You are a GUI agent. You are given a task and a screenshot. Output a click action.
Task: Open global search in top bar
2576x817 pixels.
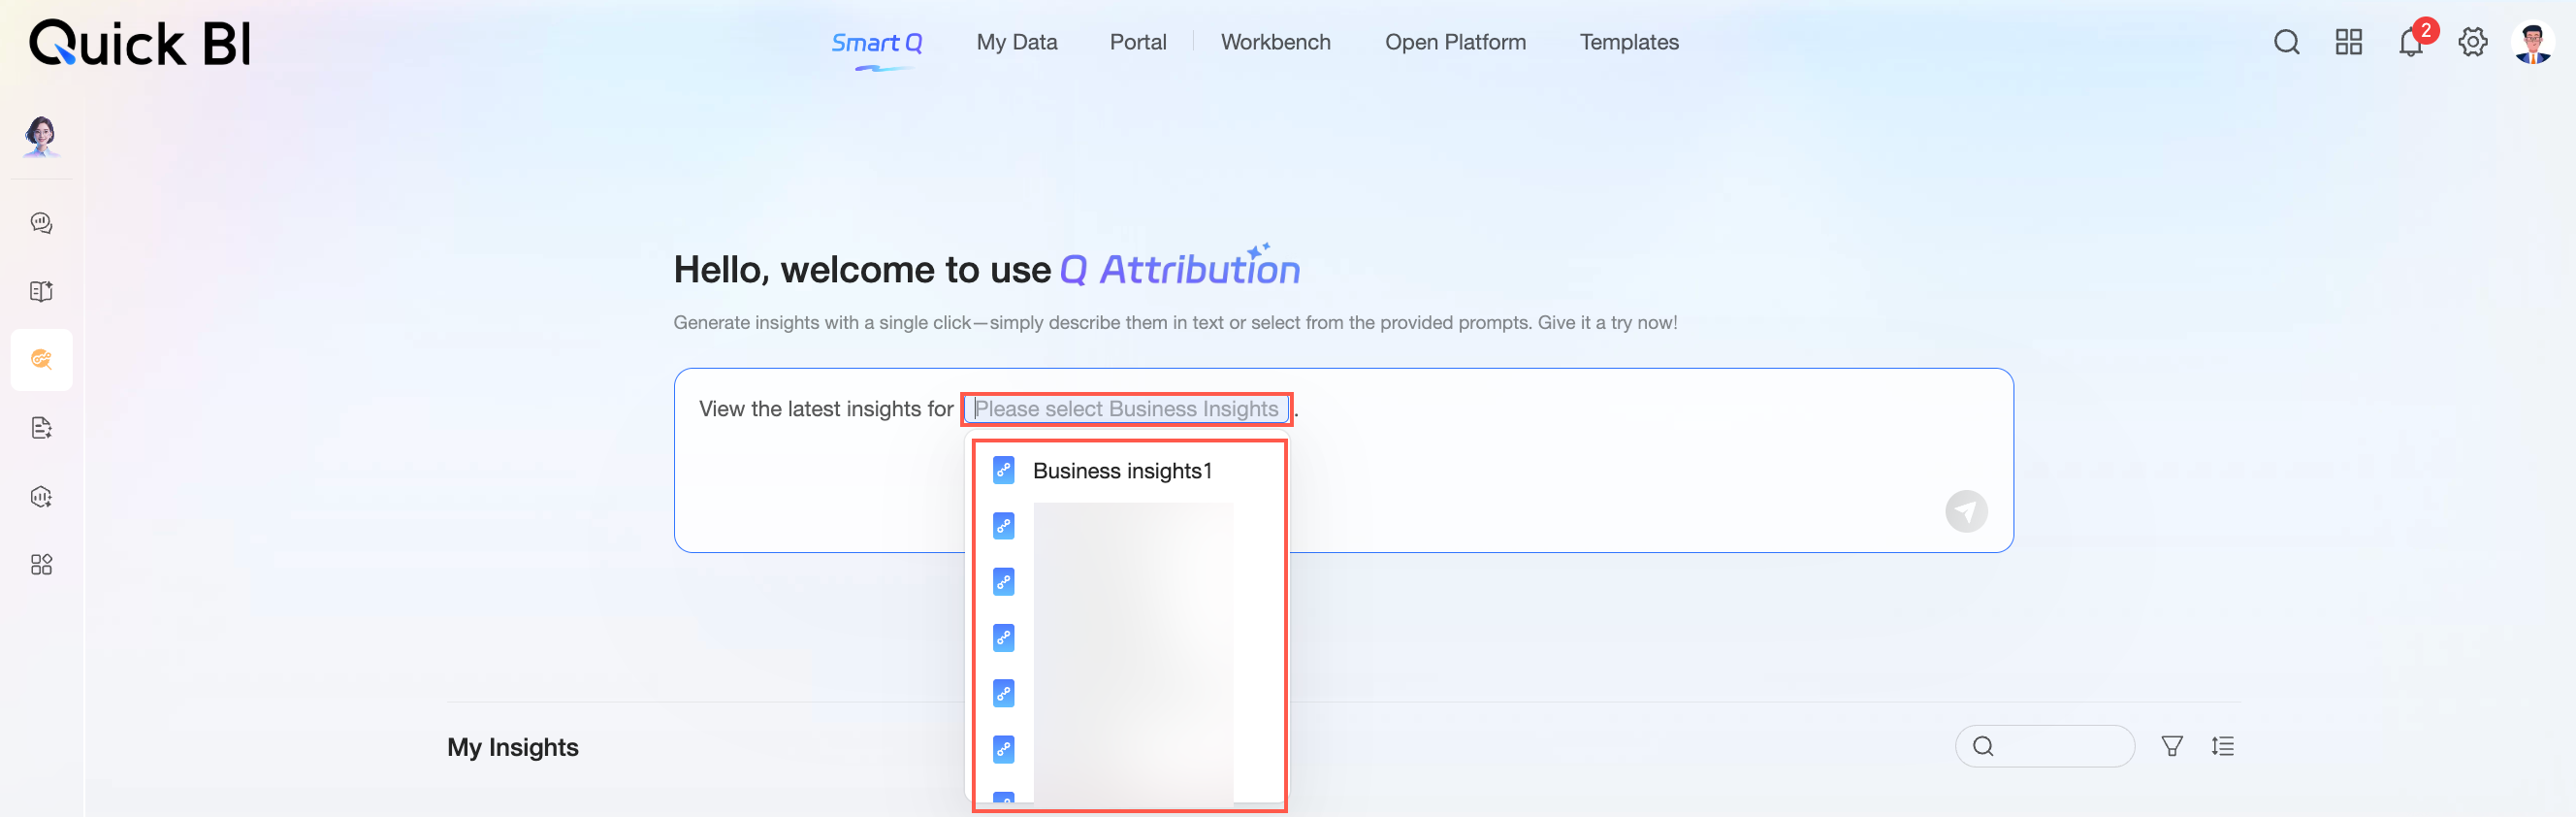[x=2286, y=42]
